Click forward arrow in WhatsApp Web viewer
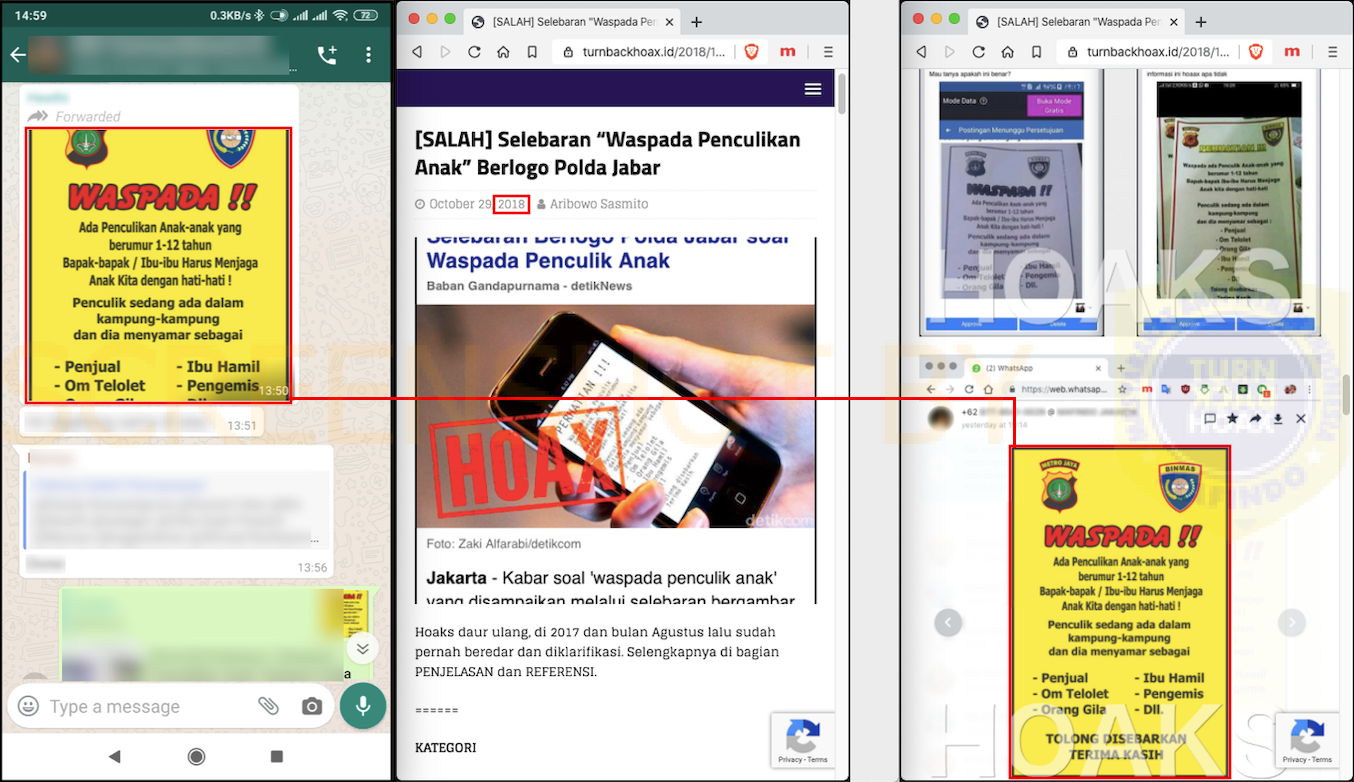This screenshot has height=782, width=1354. pos(1255,419)
